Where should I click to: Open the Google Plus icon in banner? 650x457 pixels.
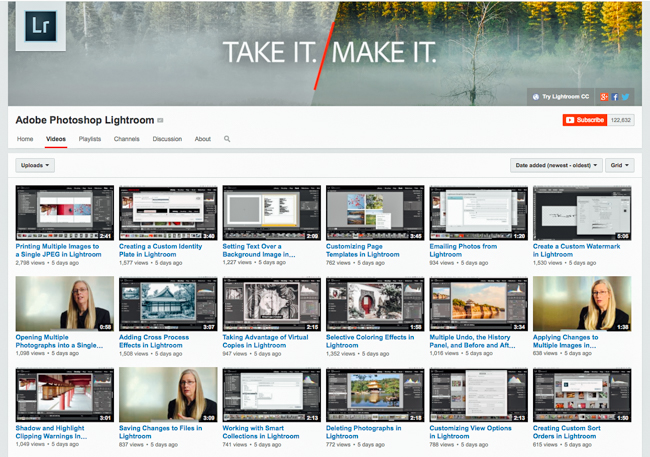click(x=604, y=97)
